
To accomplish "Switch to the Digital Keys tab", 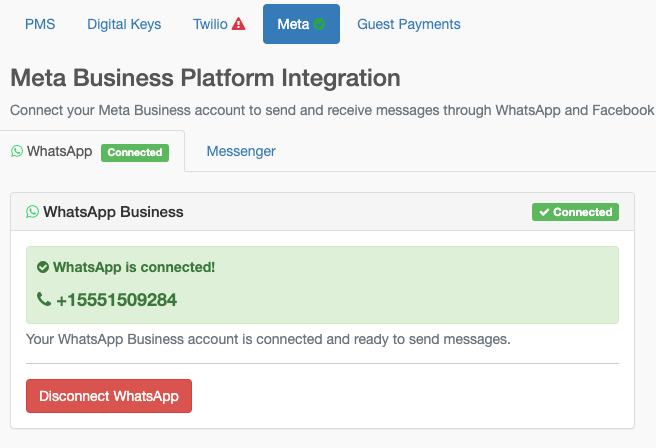I will (124, 24).
